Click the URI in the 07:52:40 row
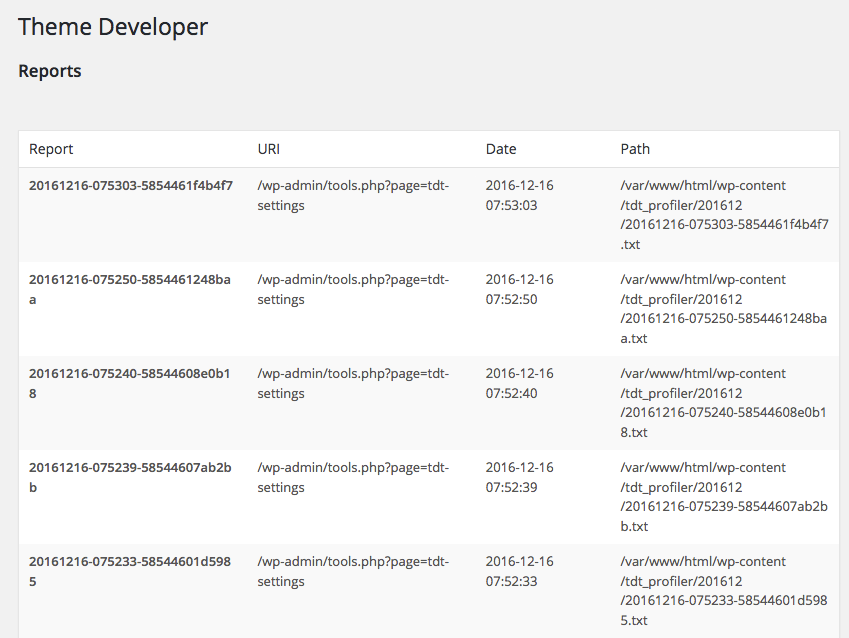The height and width of the screenshot is (638, 849). 353,383
